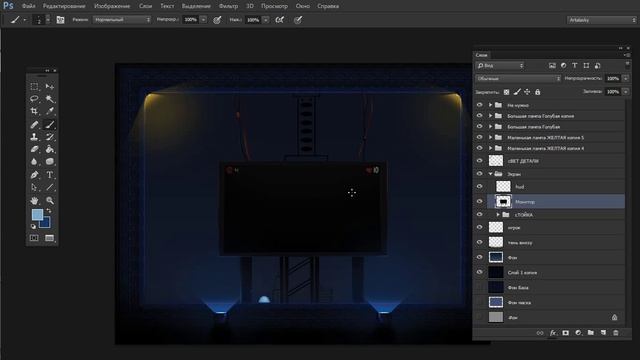This screenshot has height=360, width=640.
Task: Open the brush mode dropdown in options bar
Action: coord(122,20)
